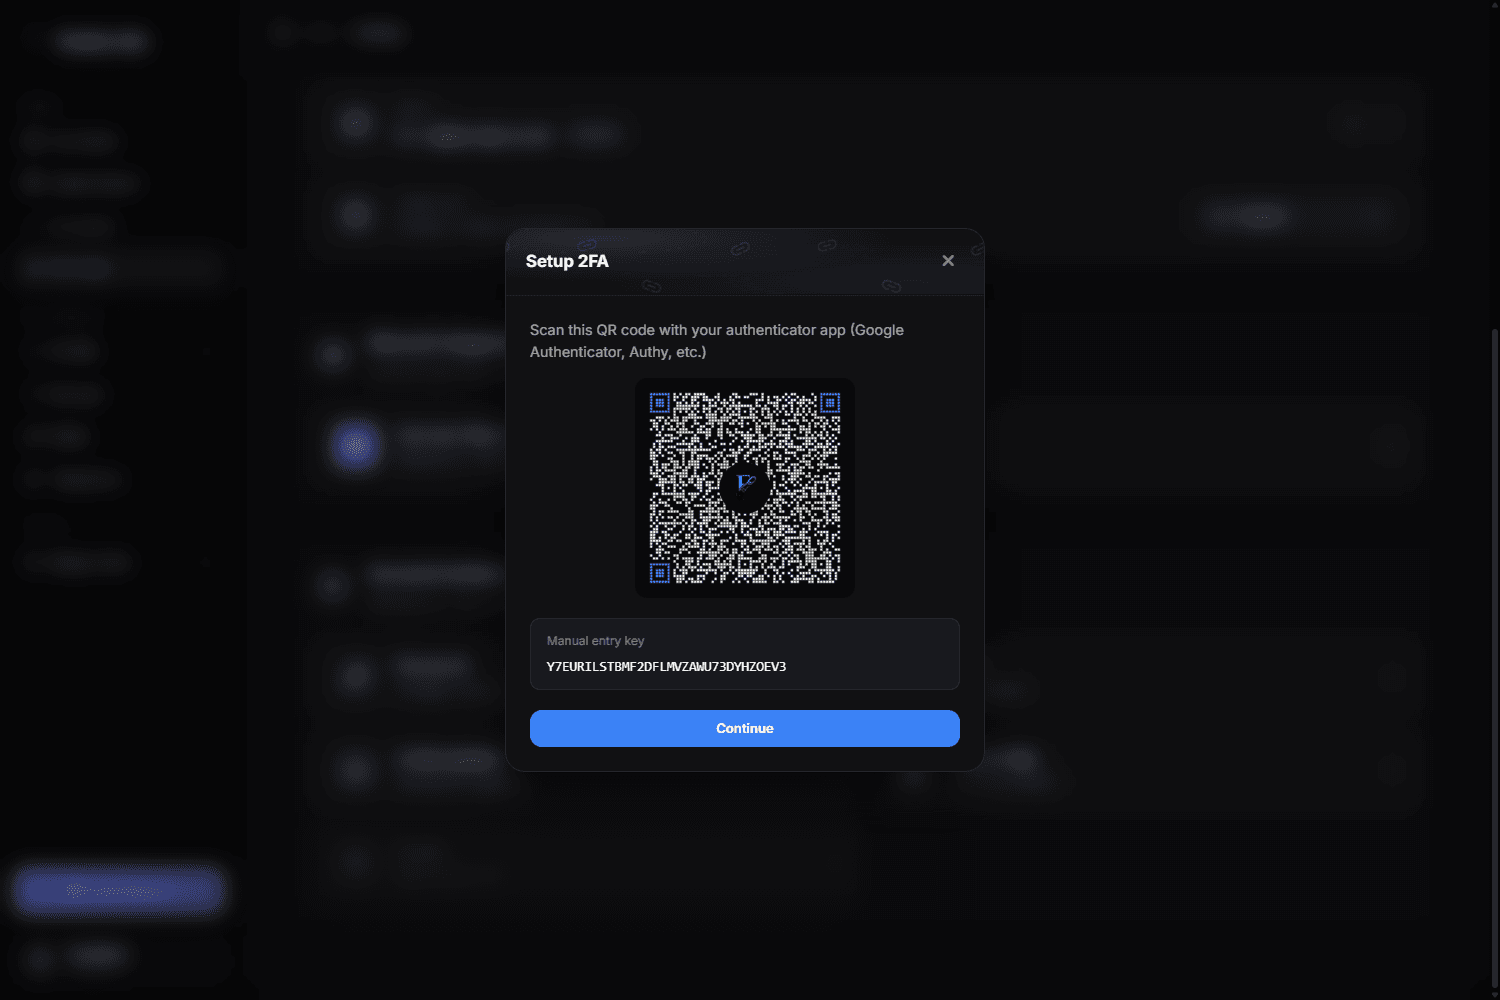
Task: Click the Manual entry key label
Action: 595,641
